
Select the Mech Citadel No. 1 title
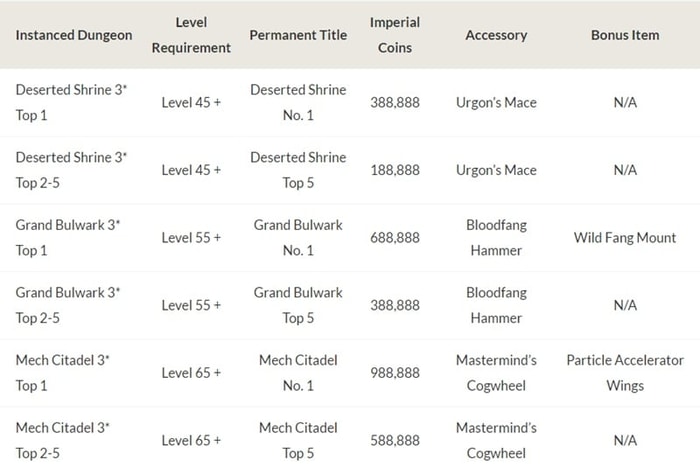pos(298,373)
